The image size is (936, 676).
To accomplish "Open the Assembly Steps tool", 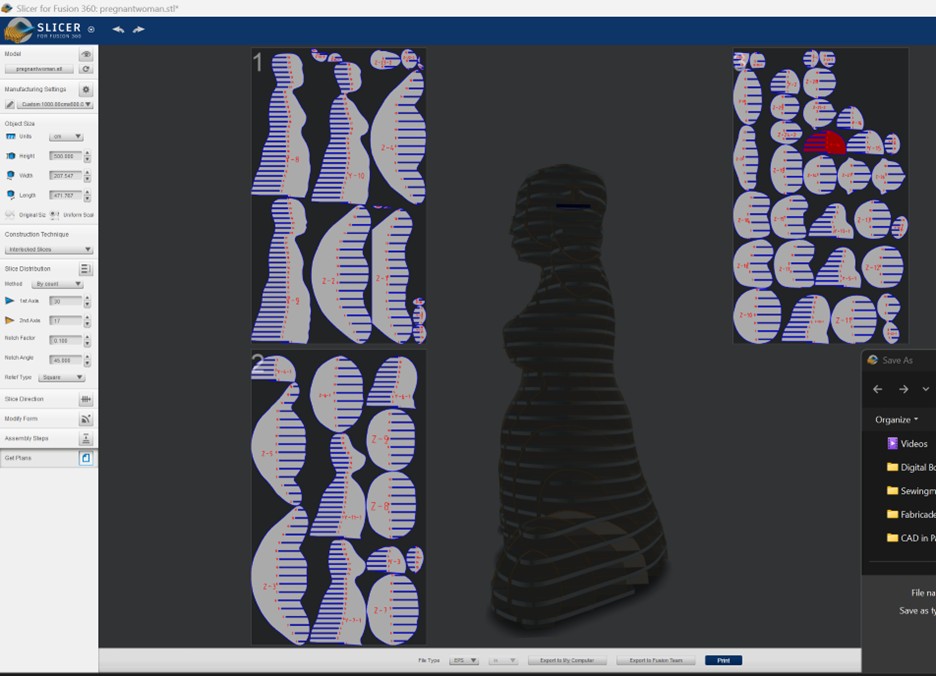I will 86,439.
